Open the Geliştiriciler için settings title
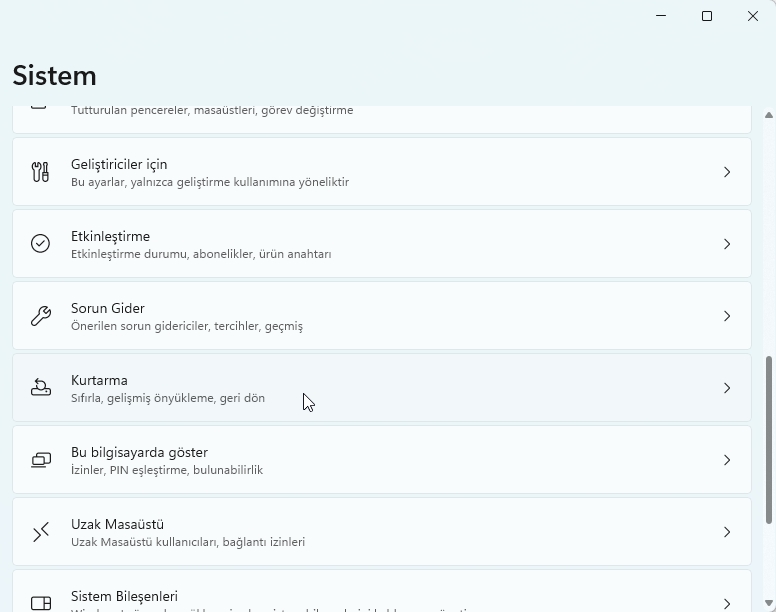 (119, 164)
